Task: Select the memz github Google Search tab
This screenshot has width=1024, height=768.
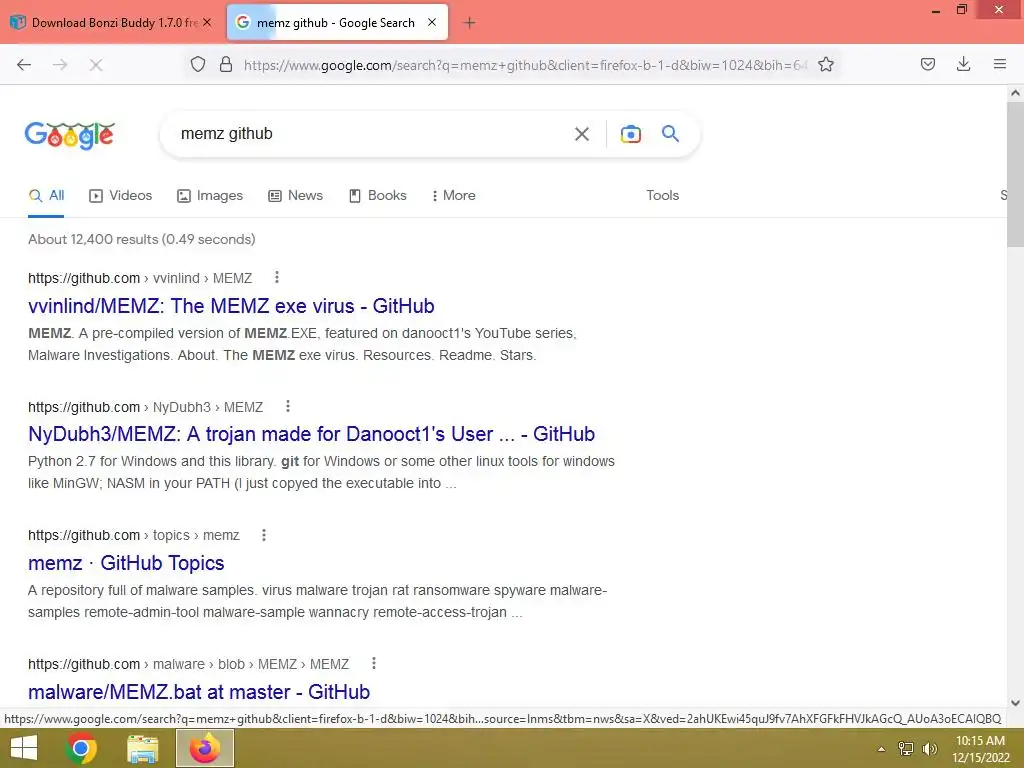Action: tap(338, 22)
